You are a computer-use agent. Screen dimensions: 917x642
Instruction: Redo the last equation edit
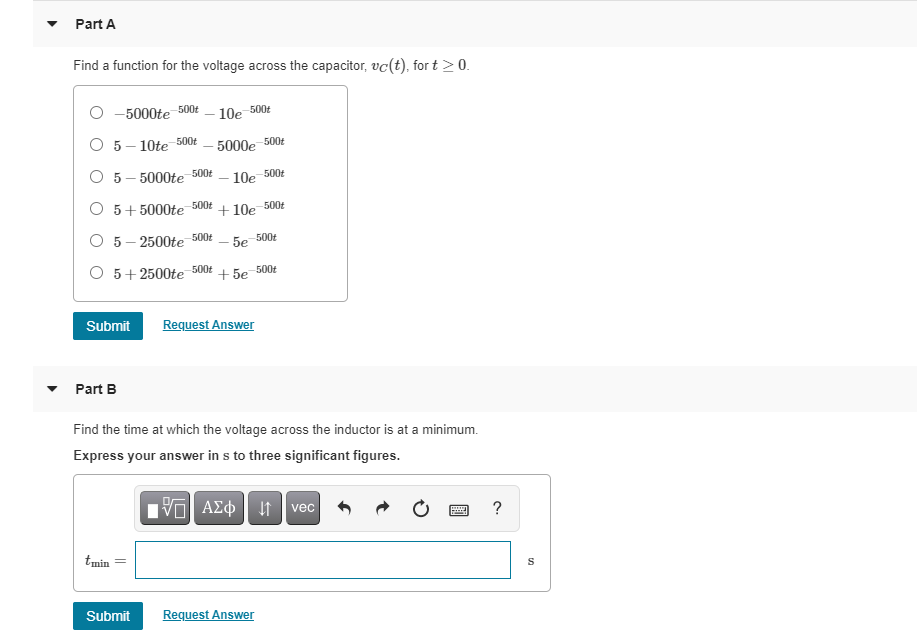[x=382, y=508]
